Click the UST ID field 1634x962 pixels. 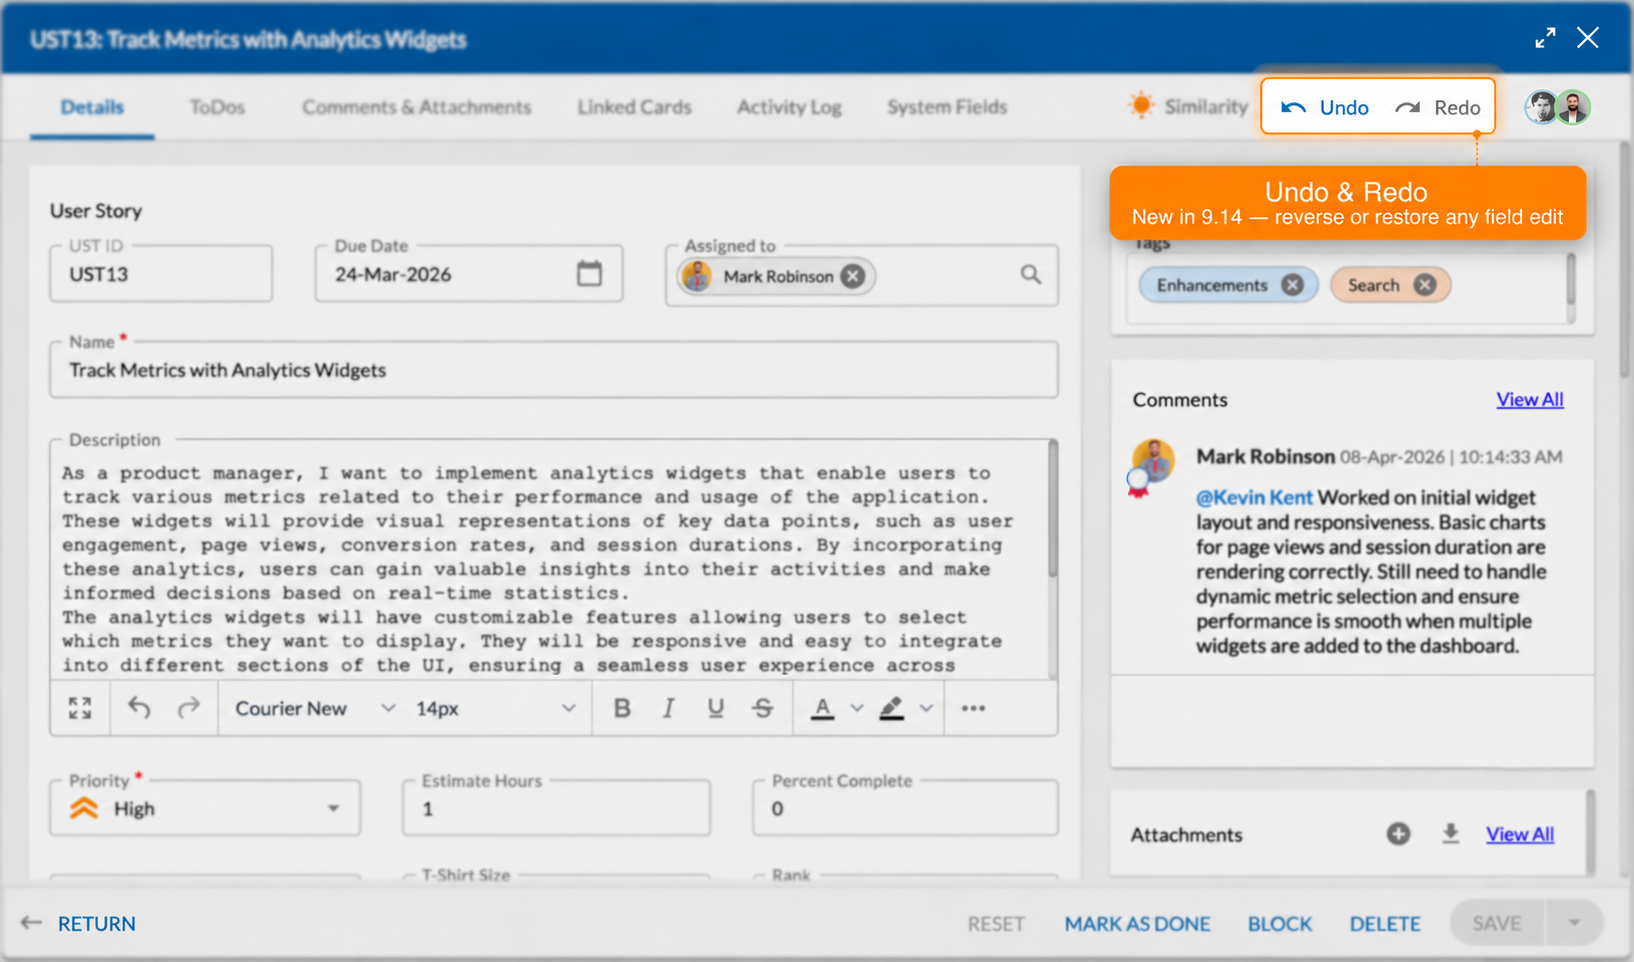[161, 273]
